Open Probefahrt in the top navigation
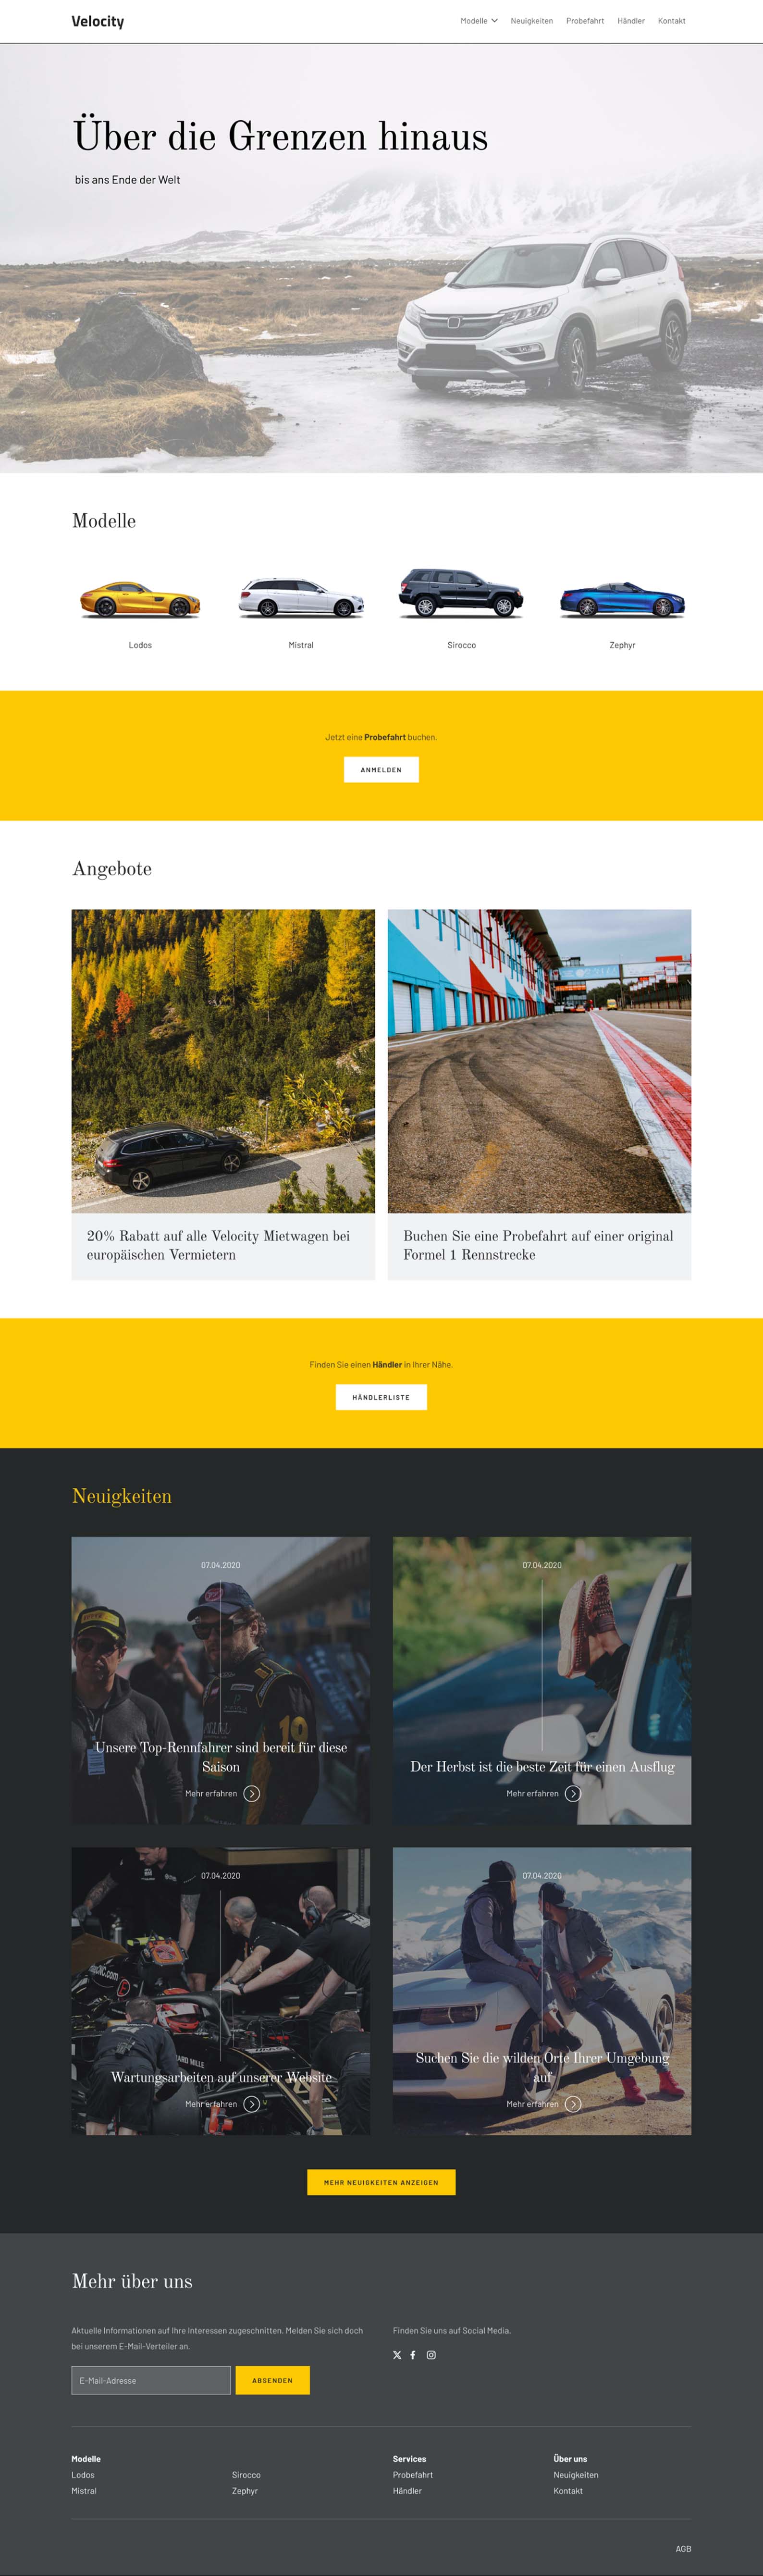Screen dimensions: 763x2576 click(x=585, y=21)
